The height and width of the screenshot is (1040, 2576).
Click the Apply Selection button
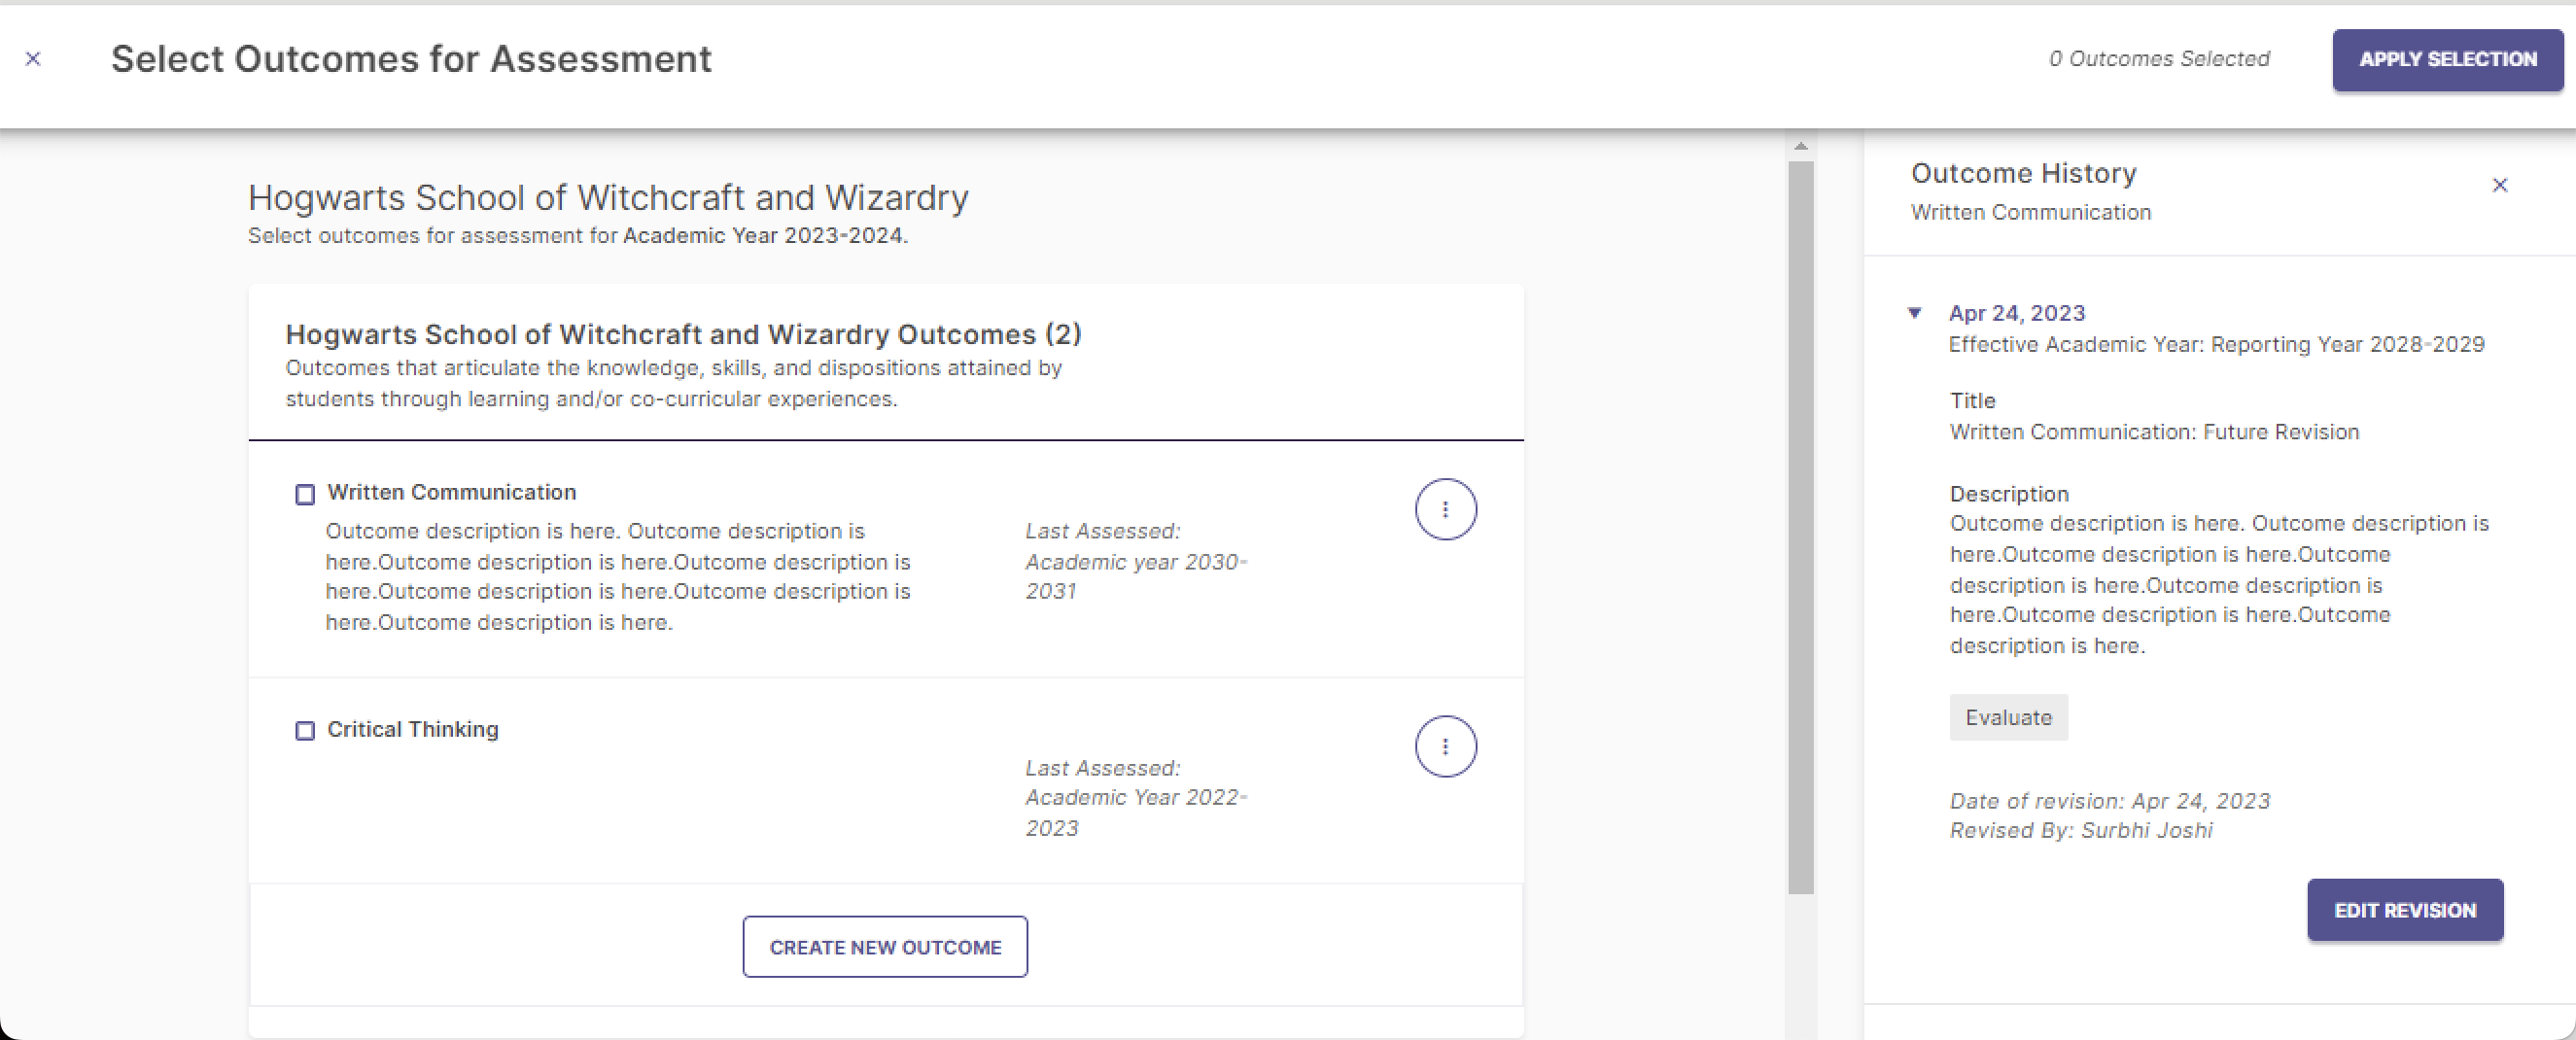2447,60
